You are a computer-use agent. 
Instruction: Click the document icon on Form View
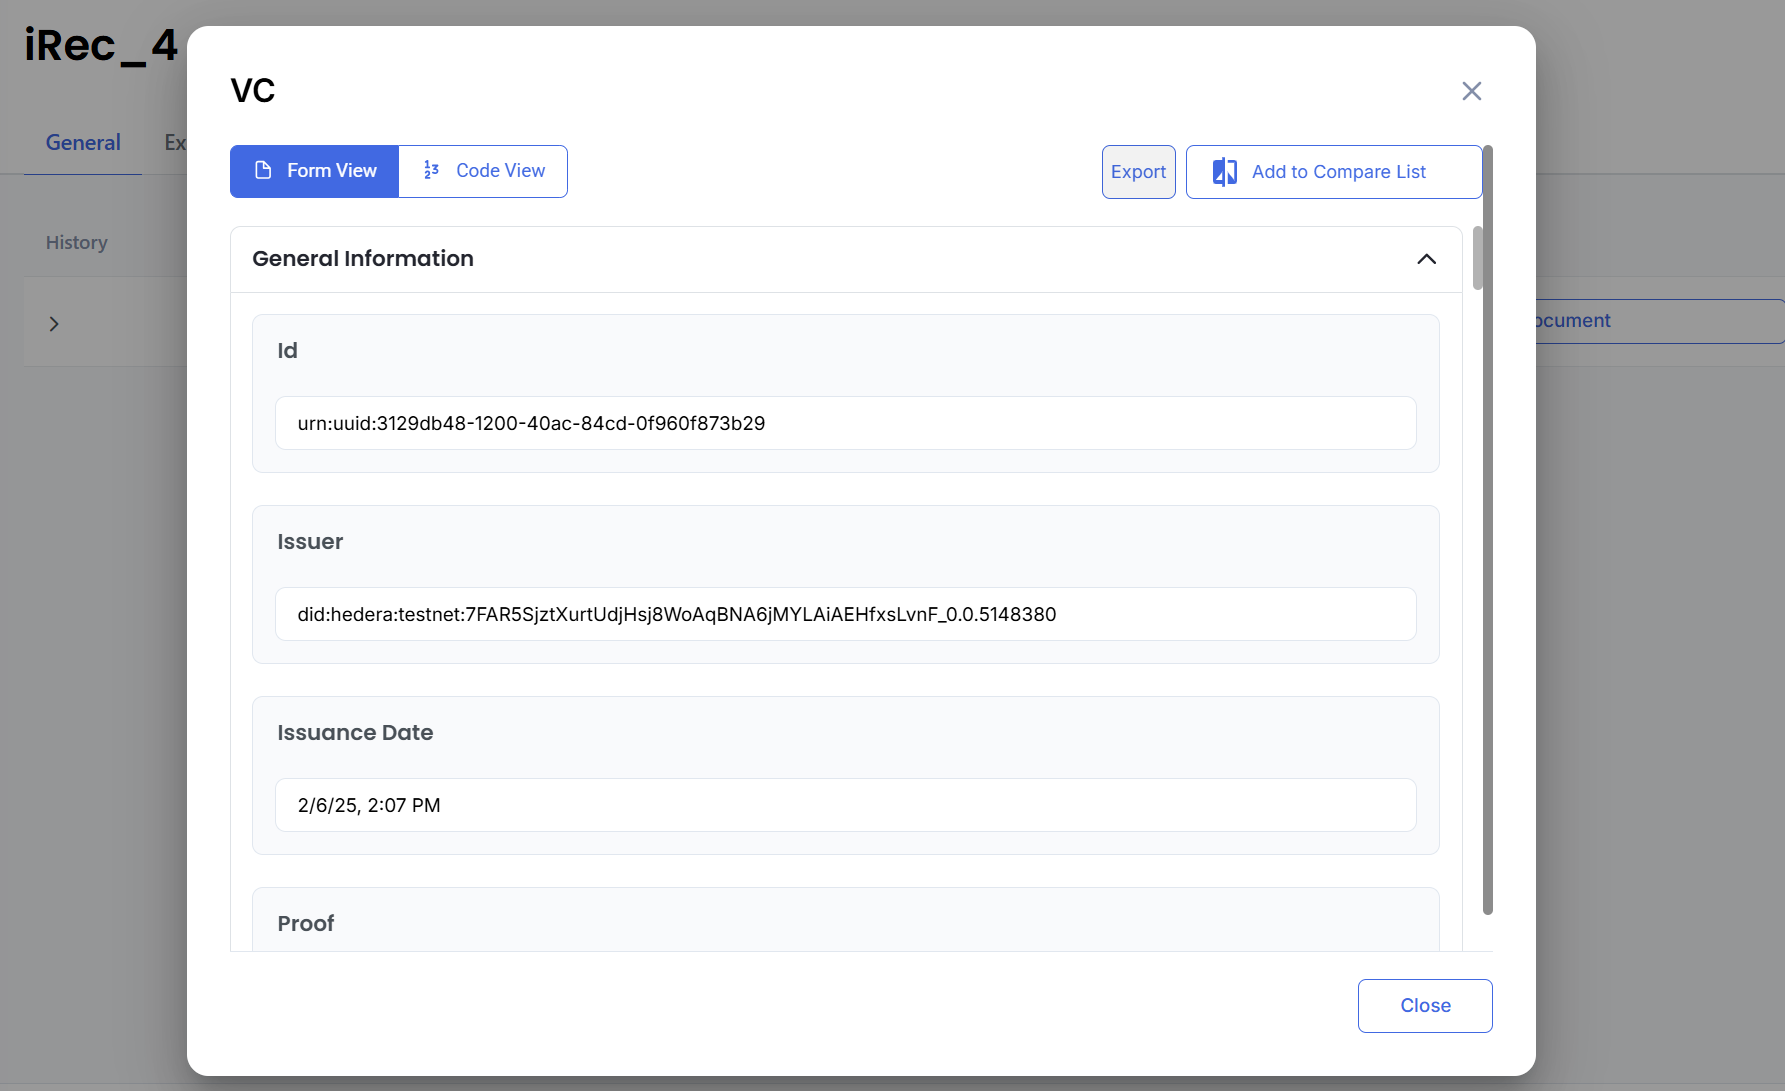[x=263, y=171]
